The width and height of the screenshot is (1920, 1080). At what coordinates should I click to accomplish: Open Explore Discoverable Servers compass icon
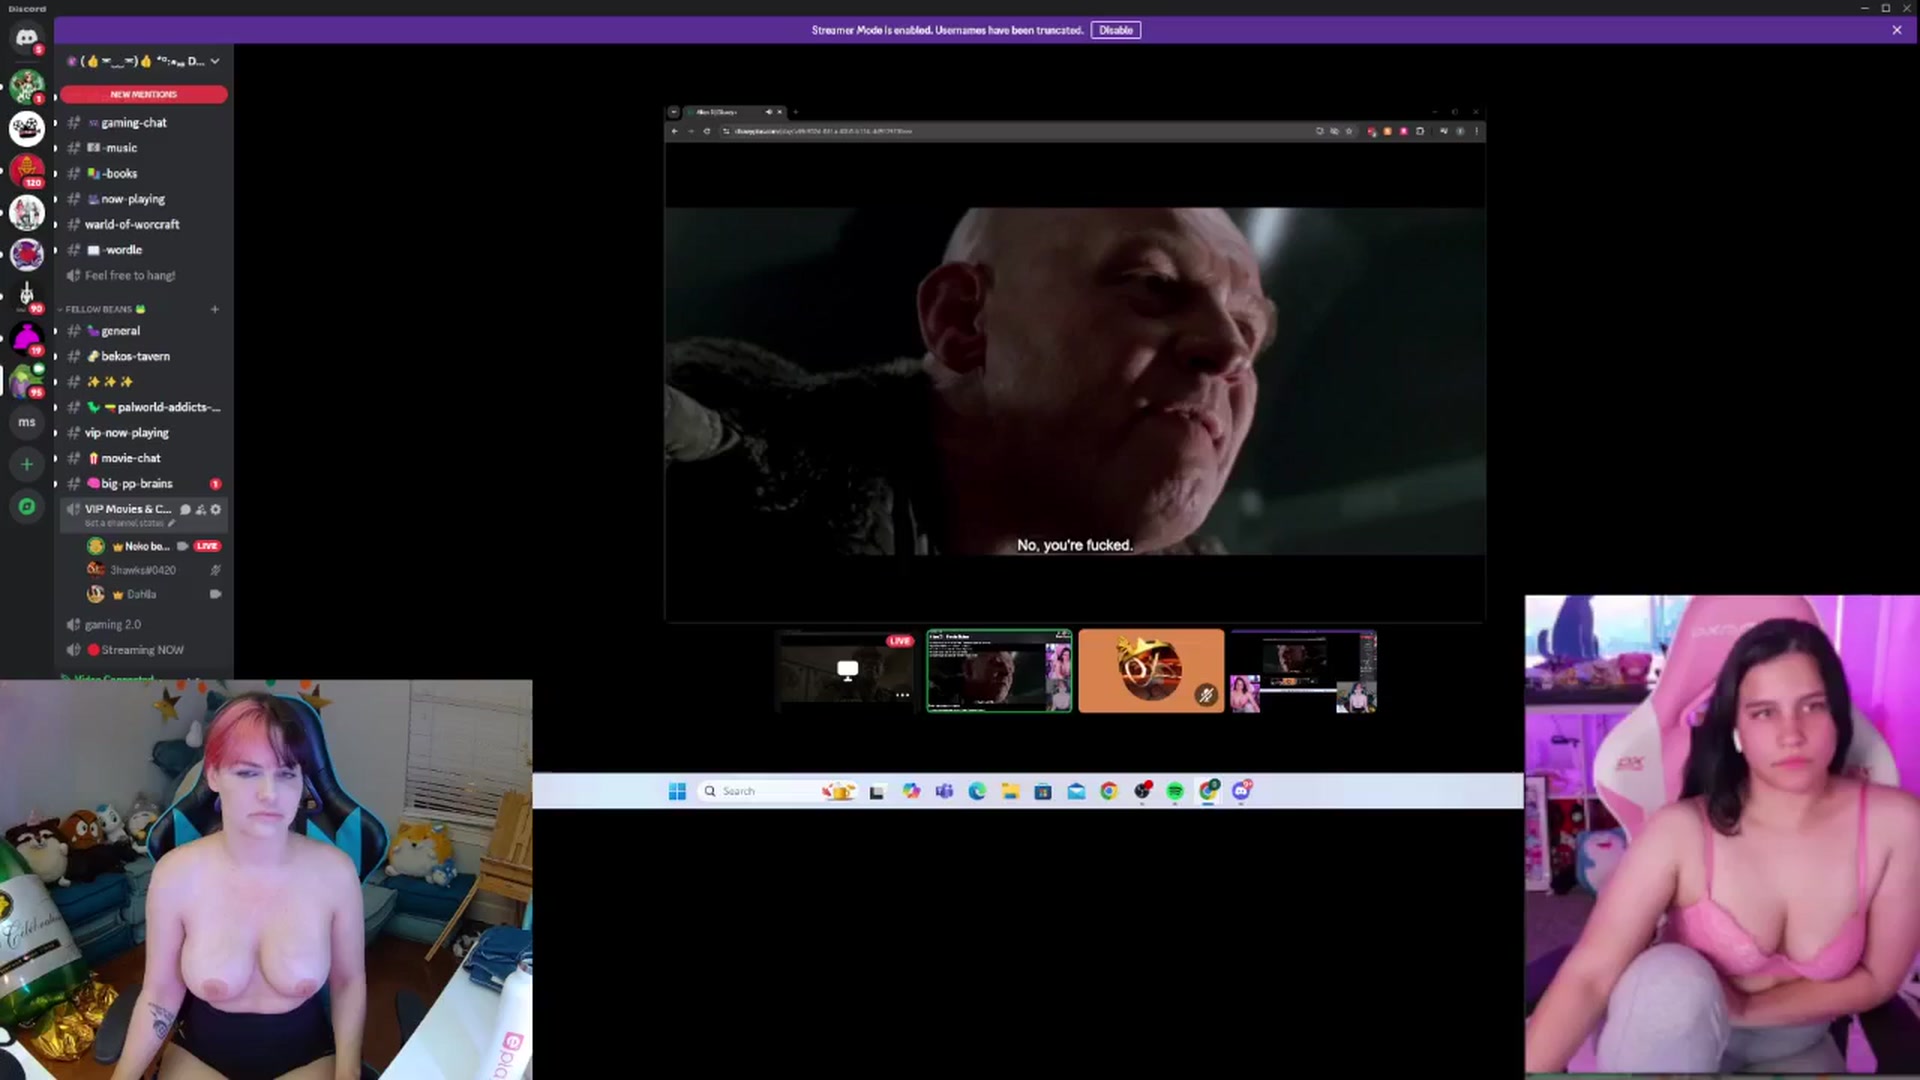(27, 506)
